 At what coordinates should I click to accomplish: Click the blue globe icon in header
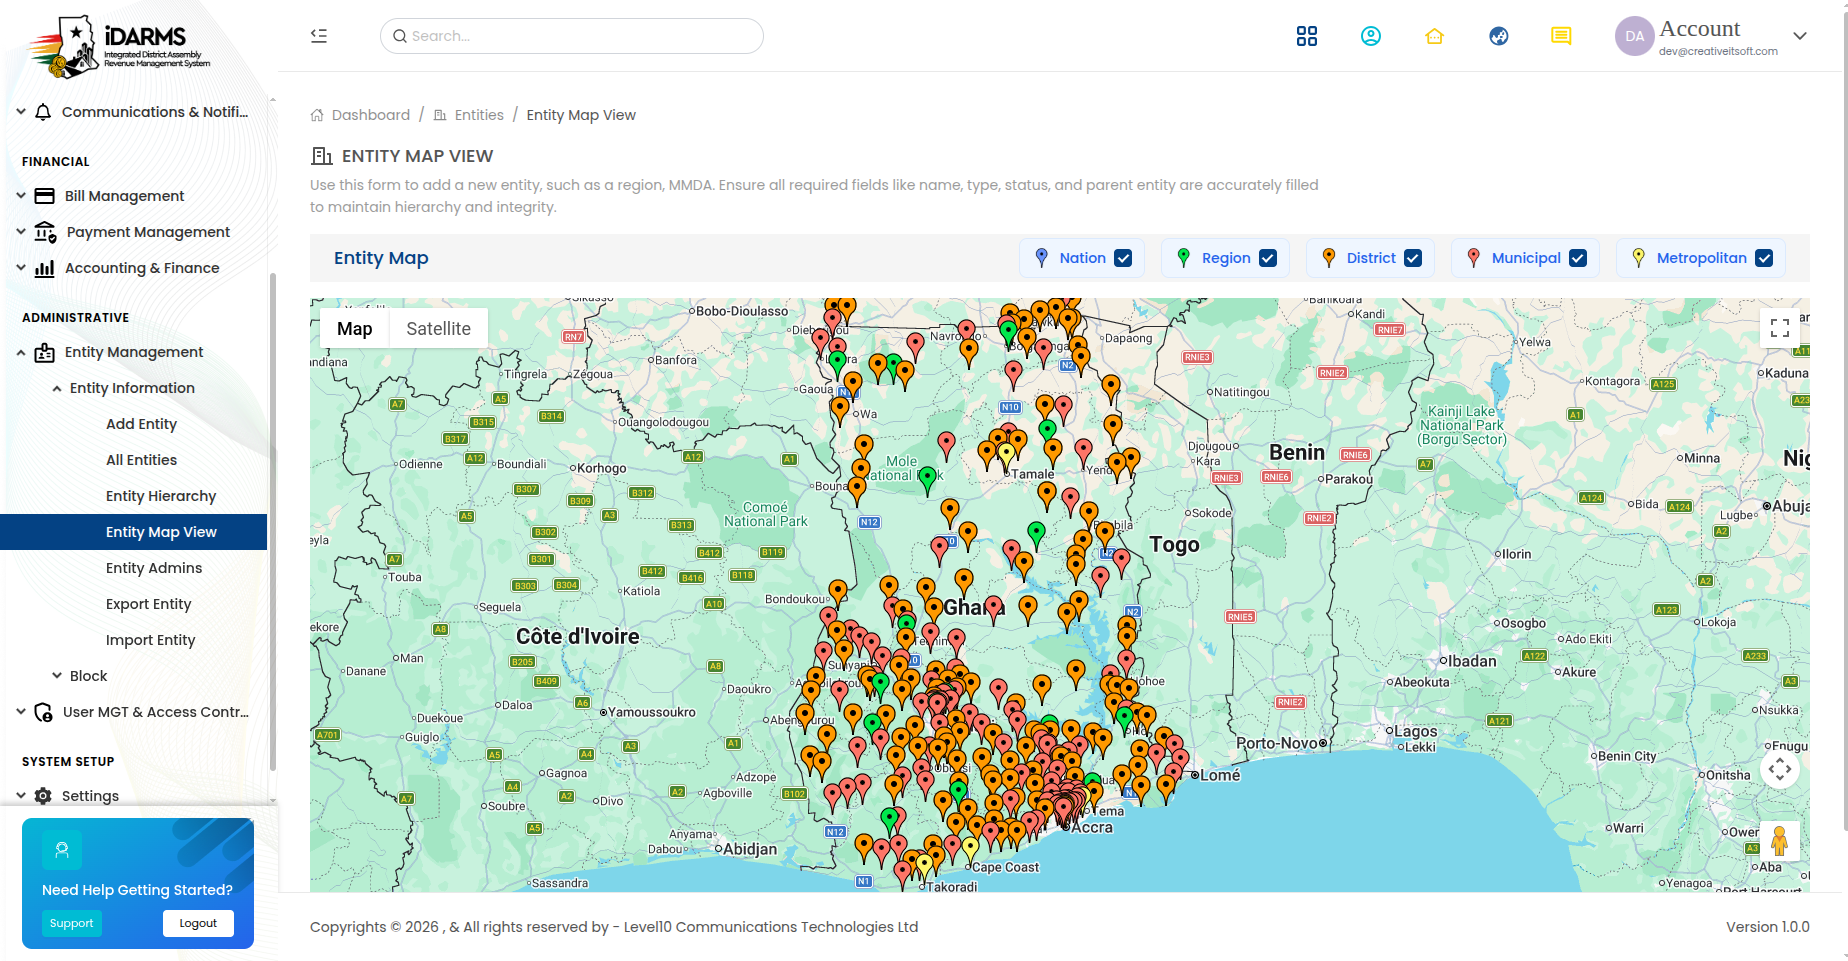point(1499,36)
